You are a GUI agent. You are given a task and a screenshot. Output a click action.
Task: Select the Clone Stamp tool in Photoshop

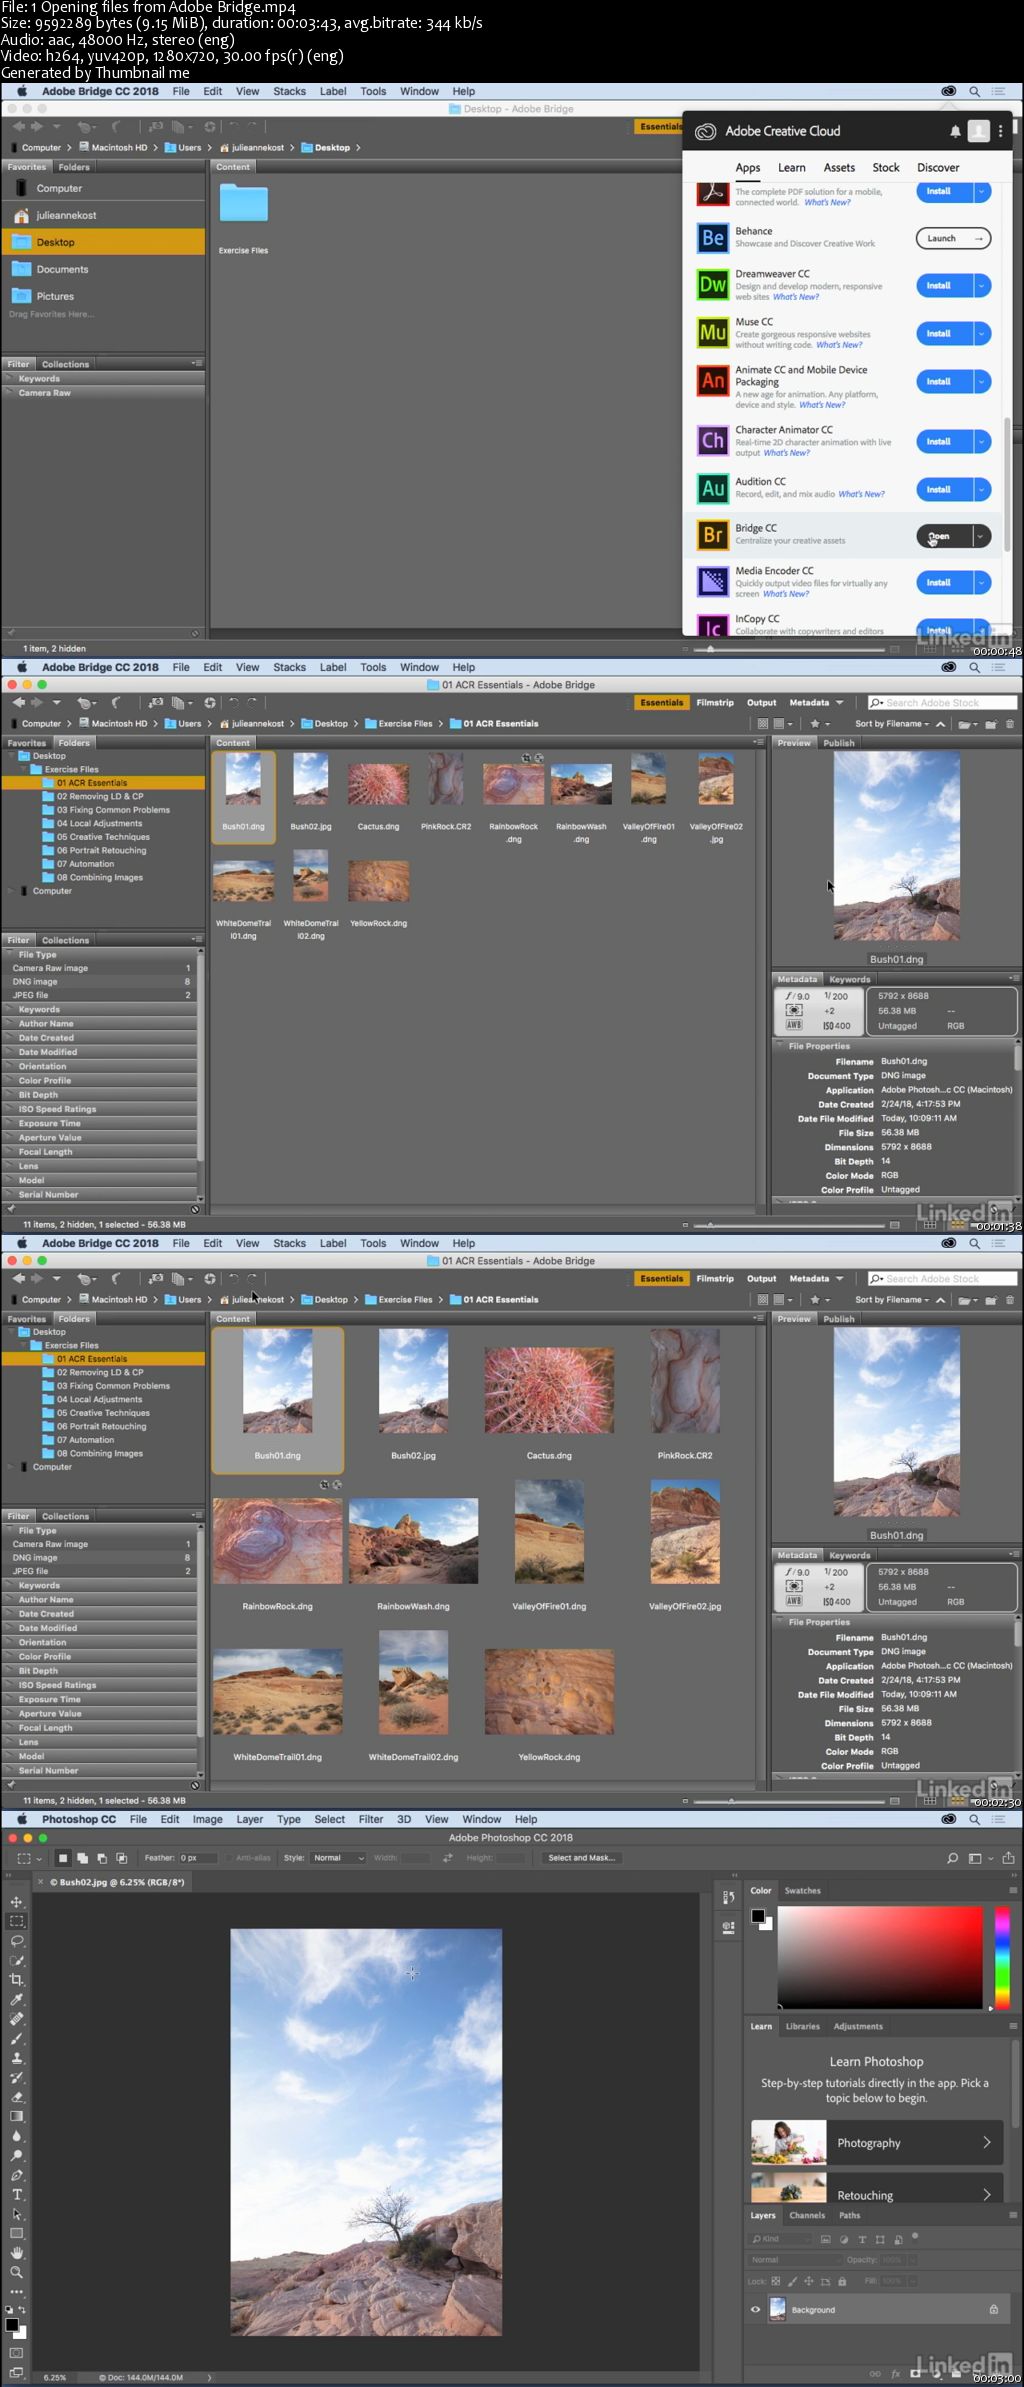point(16,2057)
